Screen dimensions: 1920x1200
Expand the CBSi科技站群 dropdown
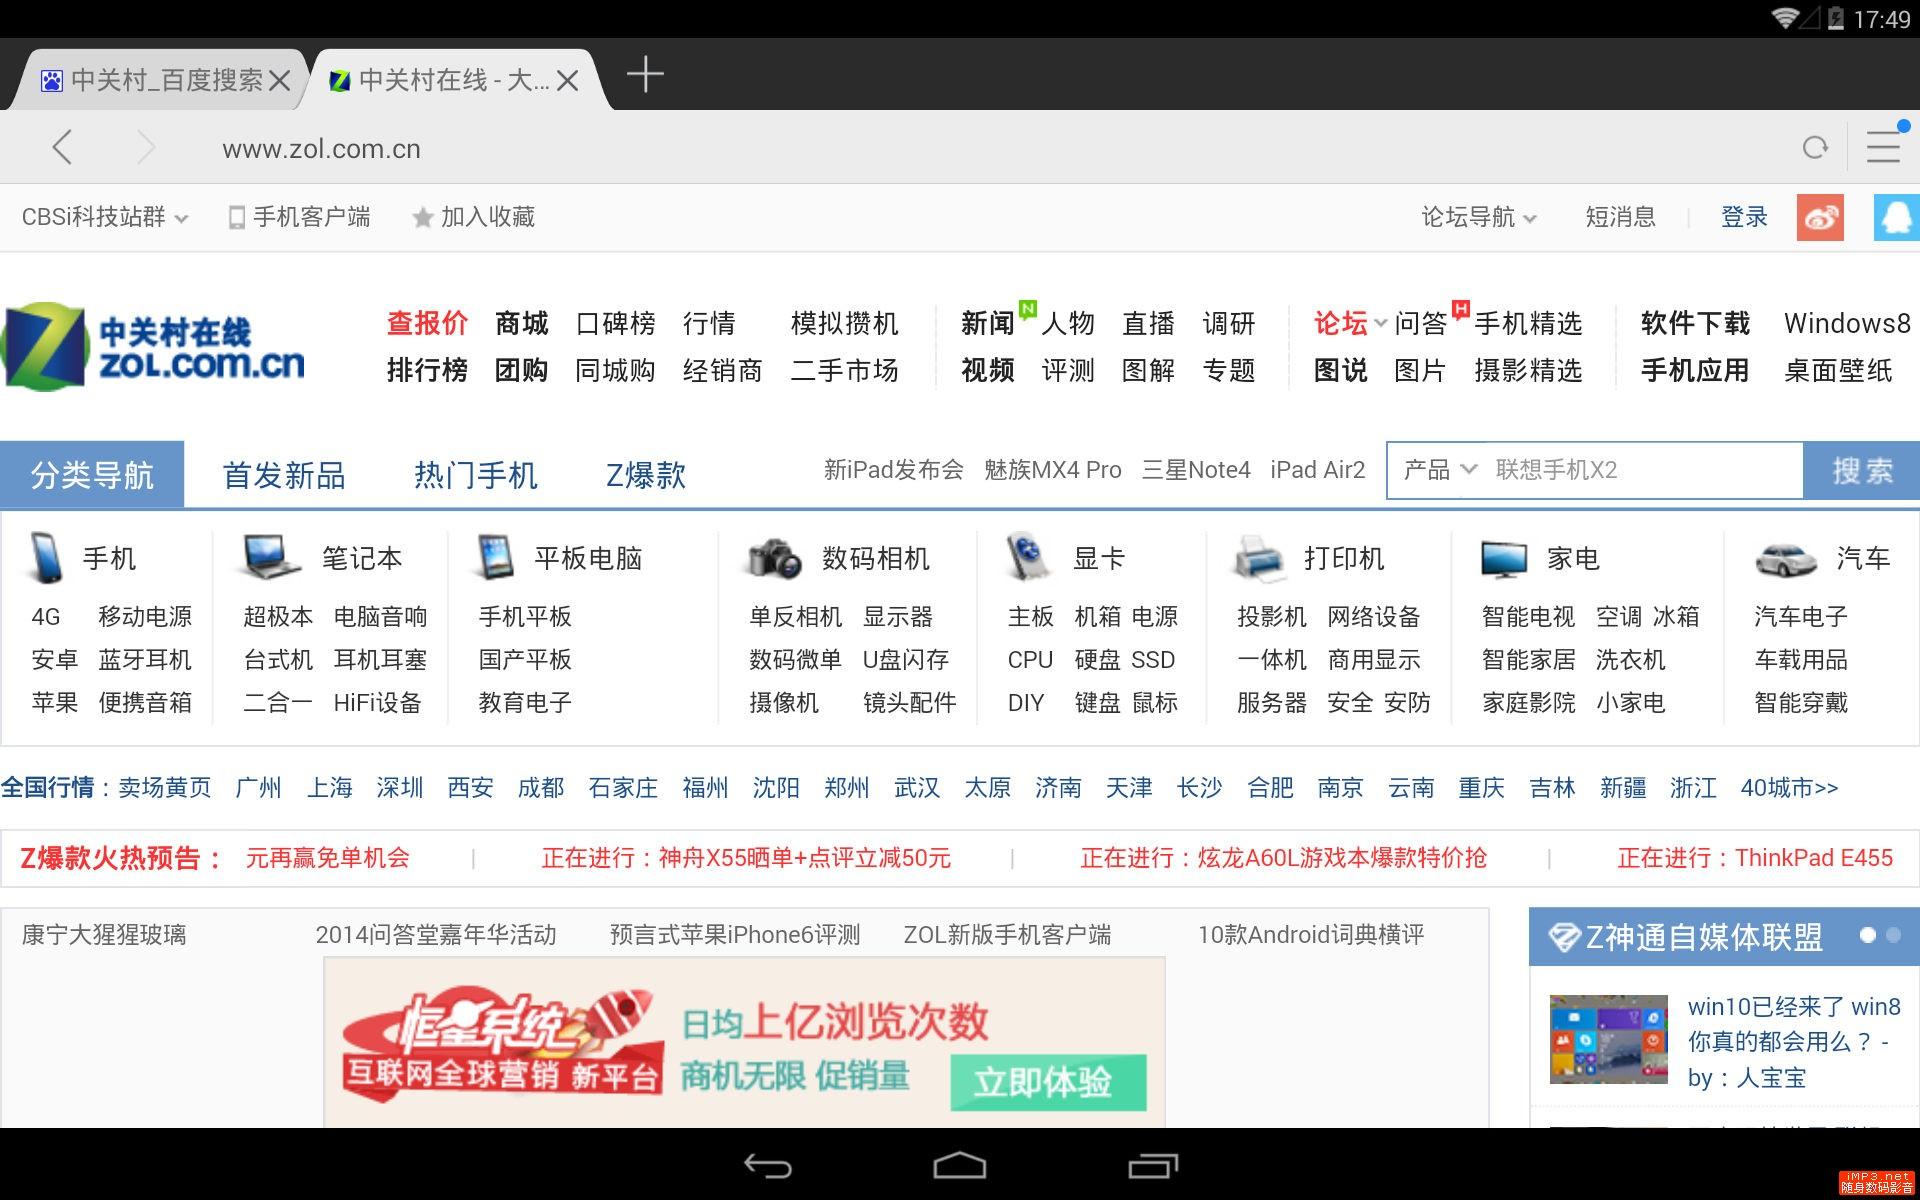click(x=105, y=217)
